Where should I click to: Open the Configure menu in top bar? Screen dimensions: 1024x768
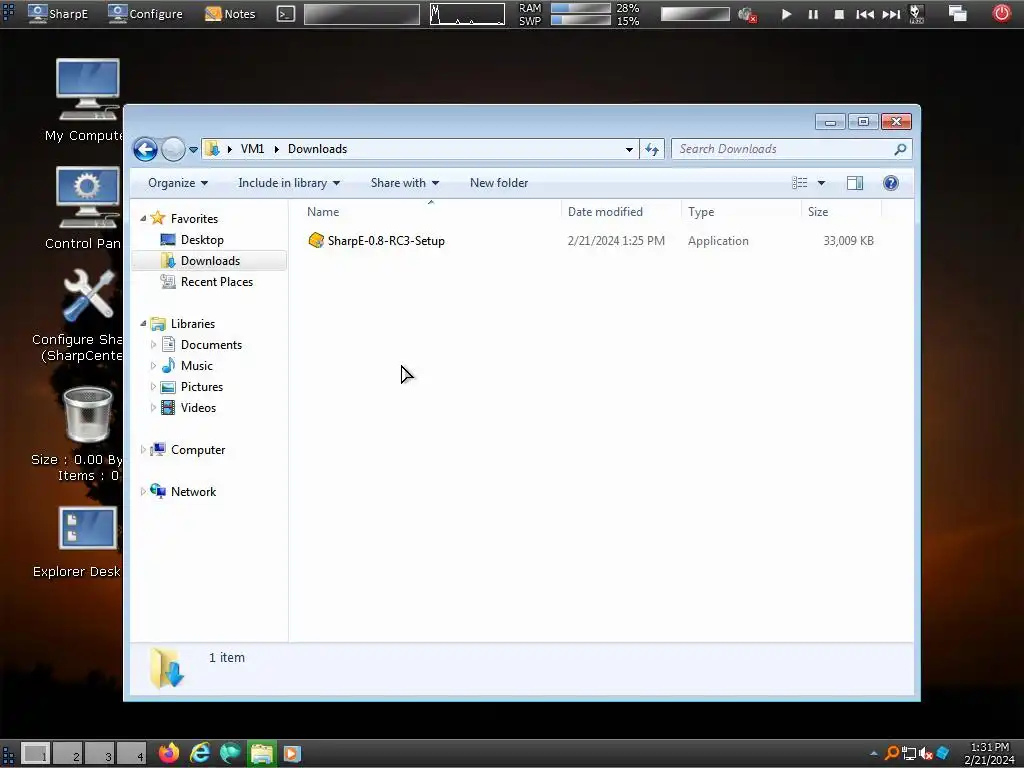146,14
